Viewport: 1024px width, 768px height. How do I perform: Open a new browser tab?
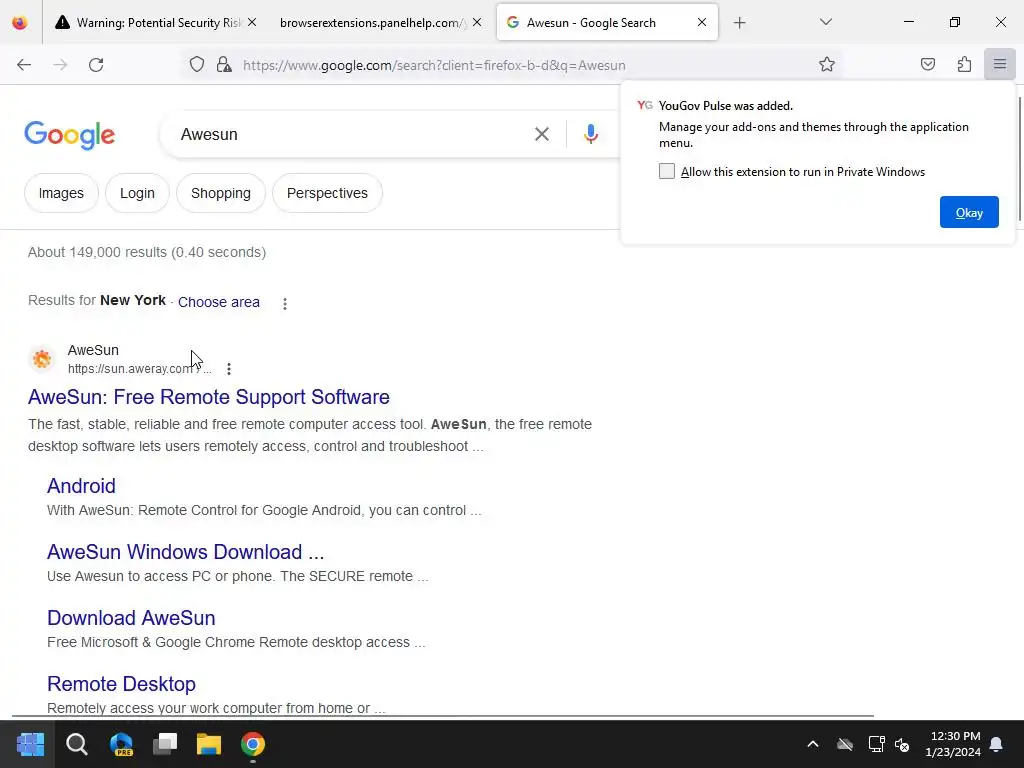739,23
